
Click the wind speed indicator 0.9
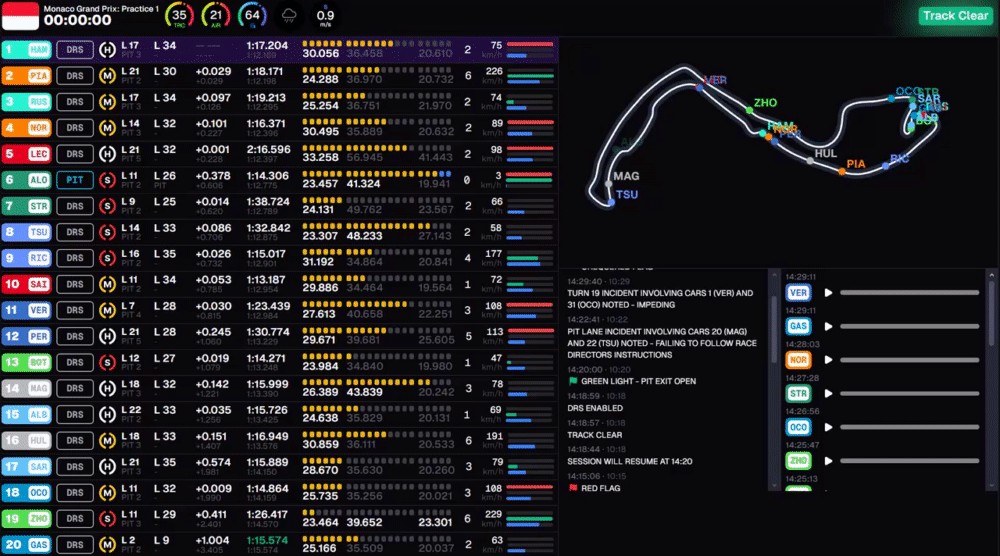coord(325,15)
